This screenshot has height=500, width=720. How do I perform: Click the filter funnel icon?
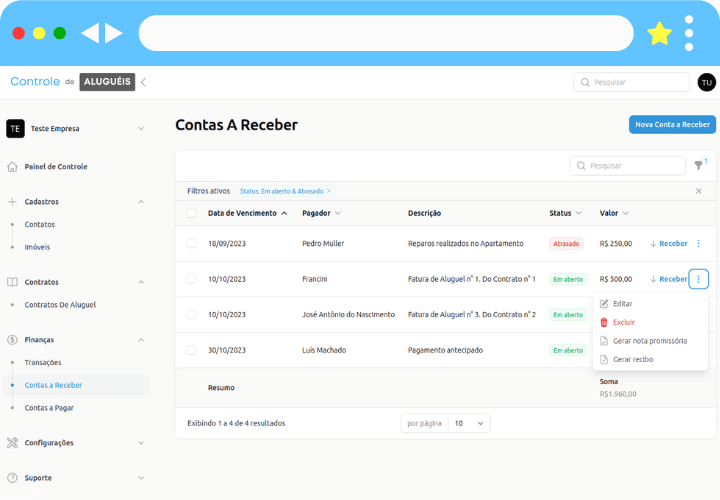[698, 166]
